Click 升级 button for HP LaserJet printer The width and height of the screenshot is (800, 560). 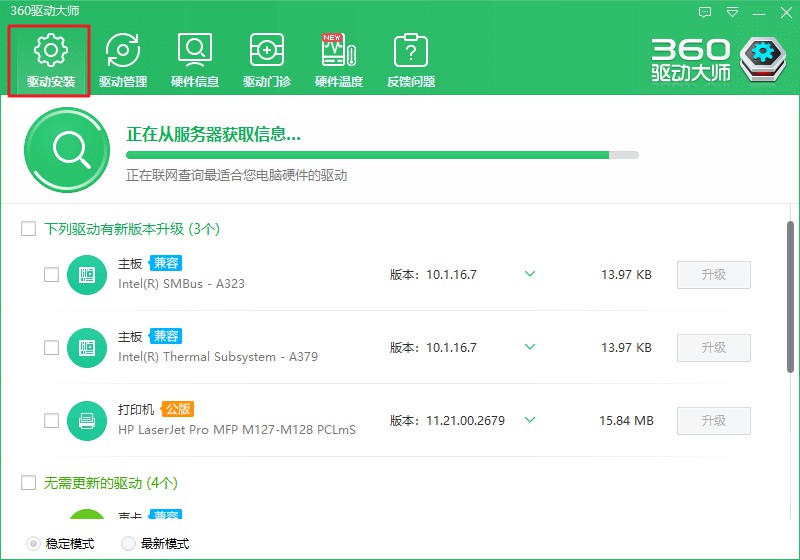714,421
